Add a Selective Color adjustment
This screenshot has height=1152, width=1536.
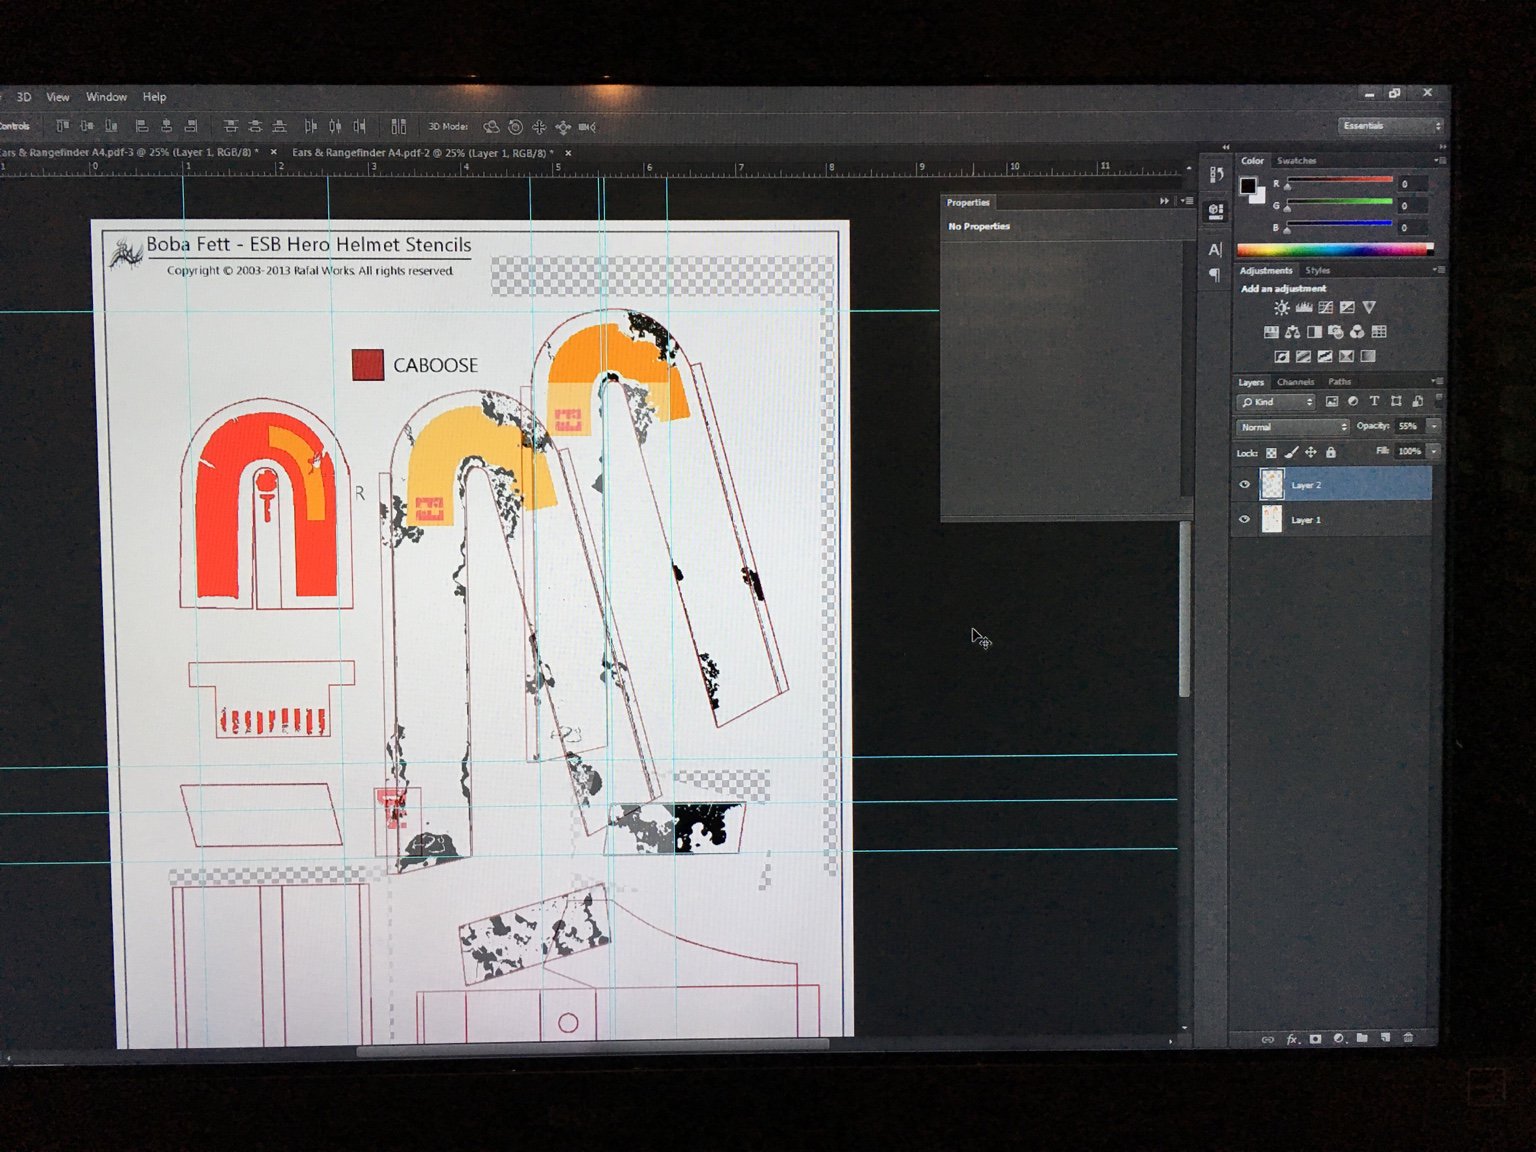click(1347, 356)
